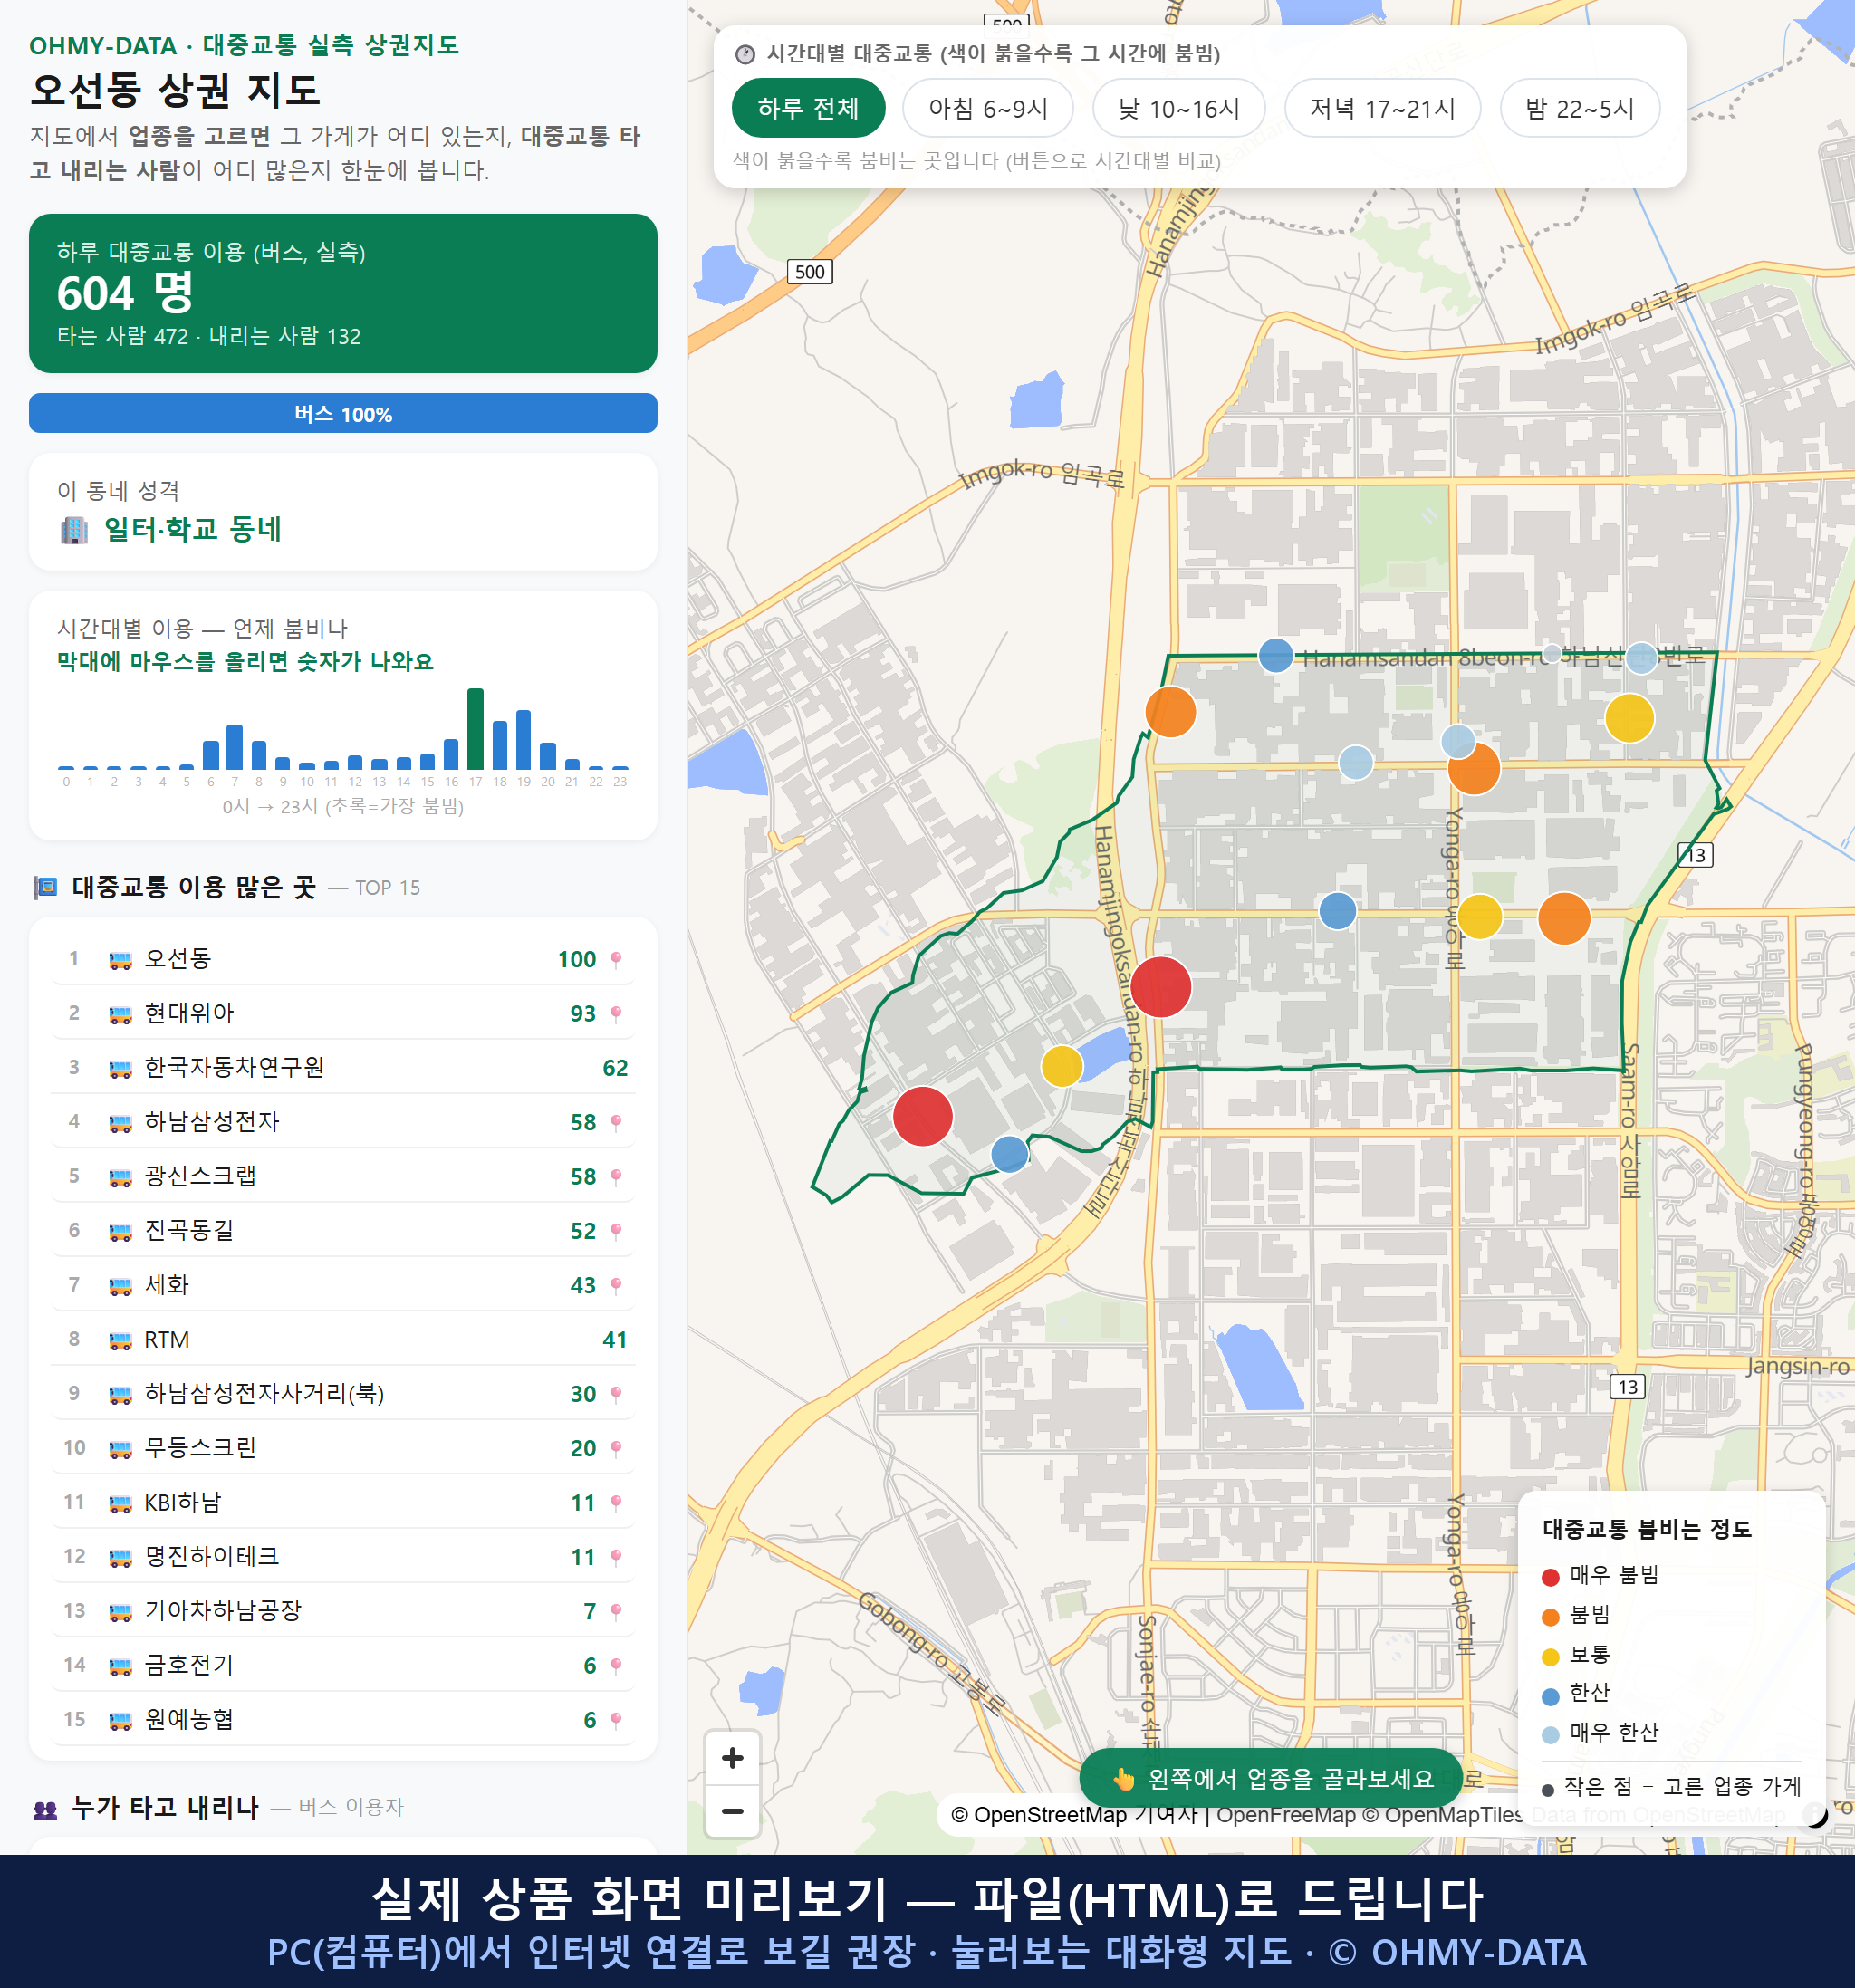This screenshot has width=1855, height=1988.
Task: Click the yellow marker beside the small blue pond
Action: pos(1062,1066)
